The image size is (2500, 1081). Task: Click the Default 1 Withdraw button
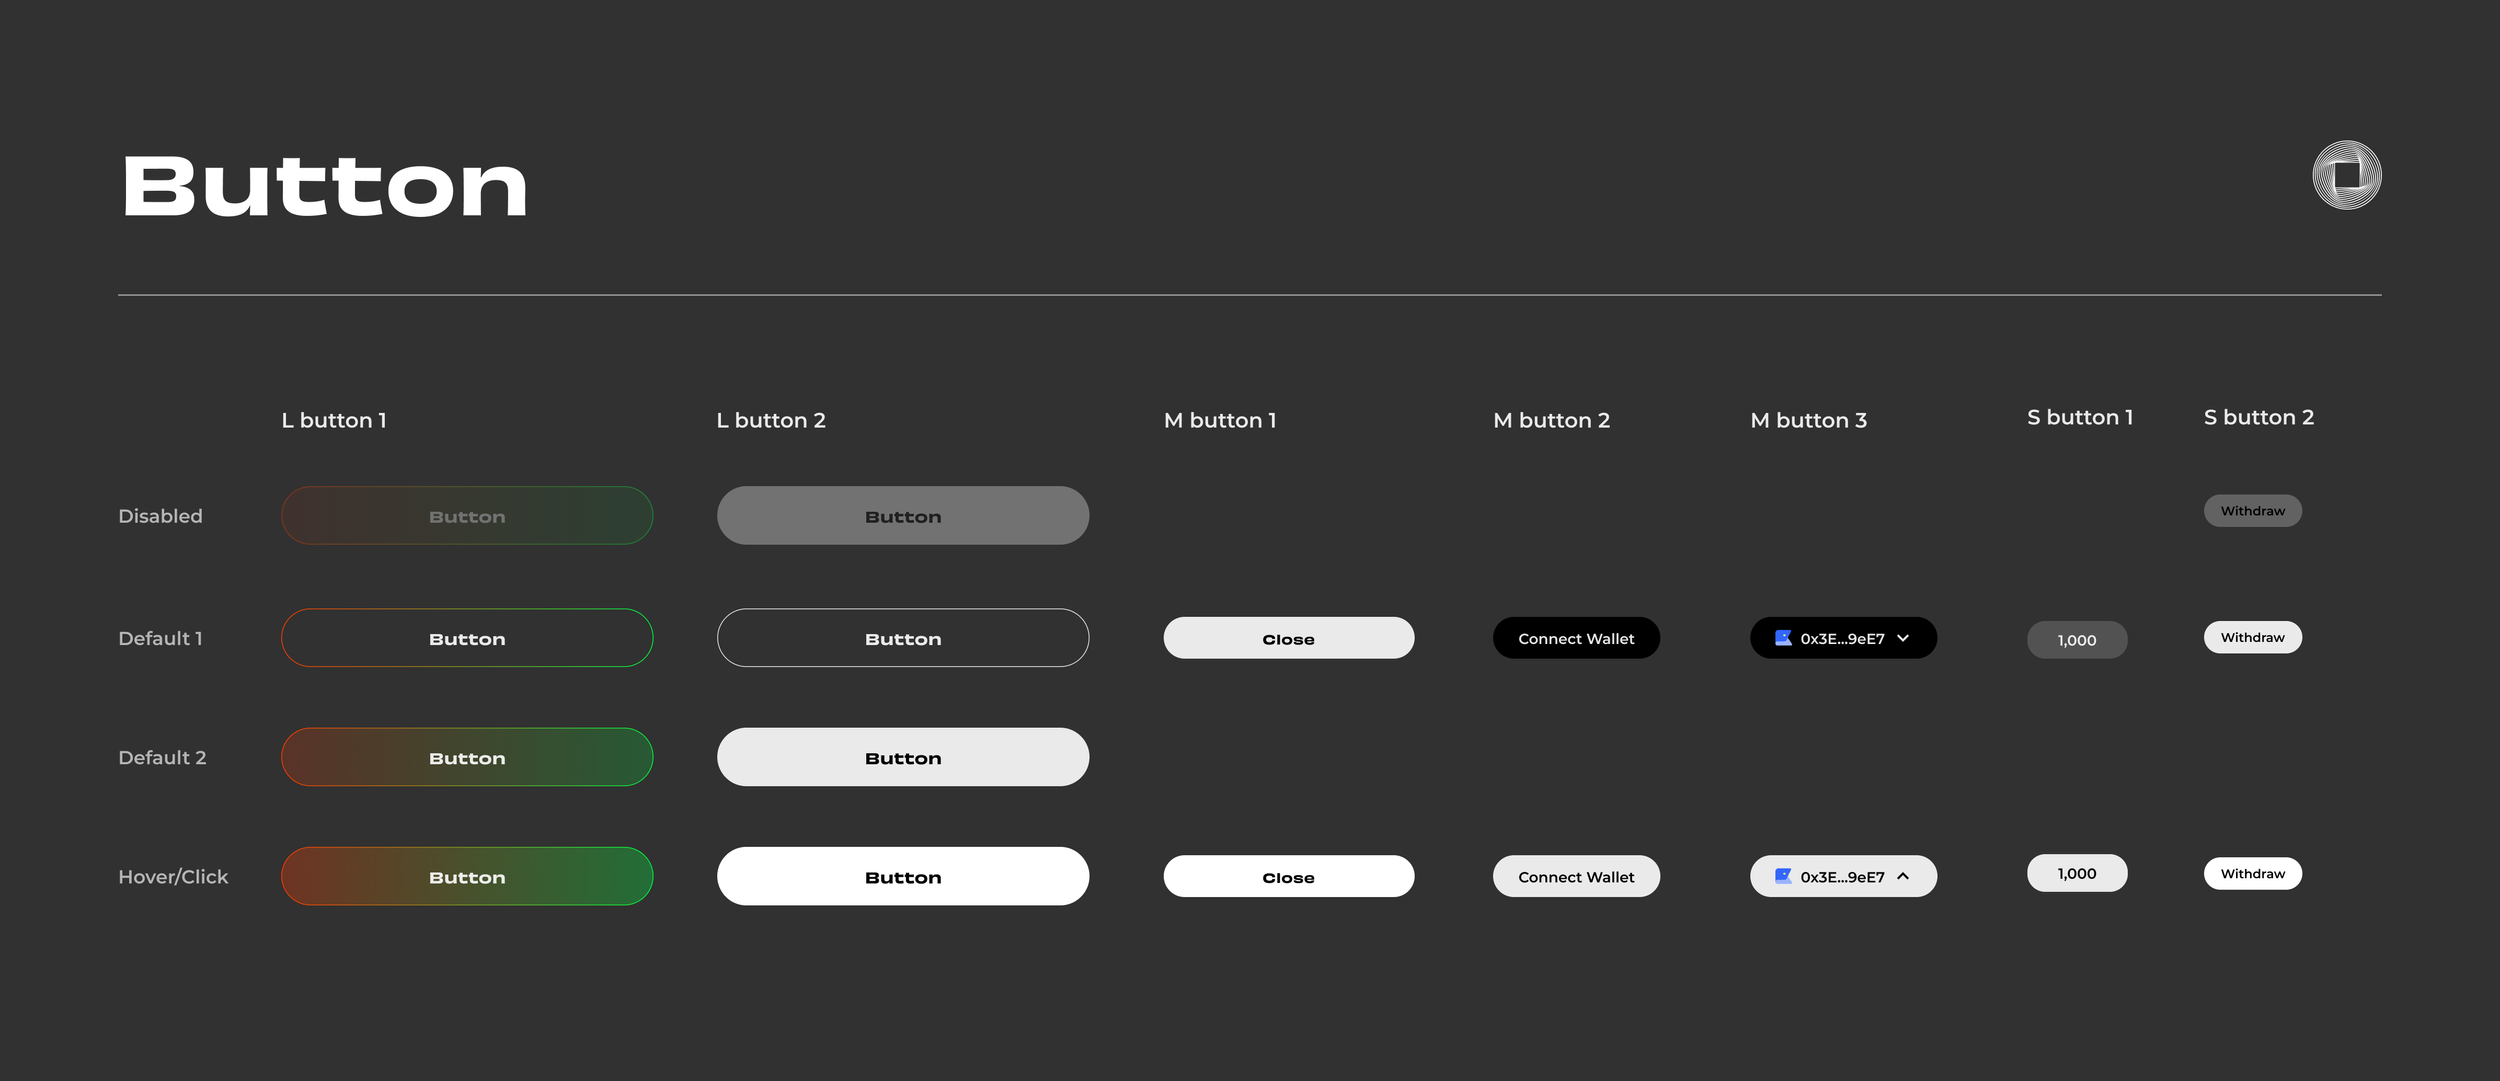[x=2252, y=637]
